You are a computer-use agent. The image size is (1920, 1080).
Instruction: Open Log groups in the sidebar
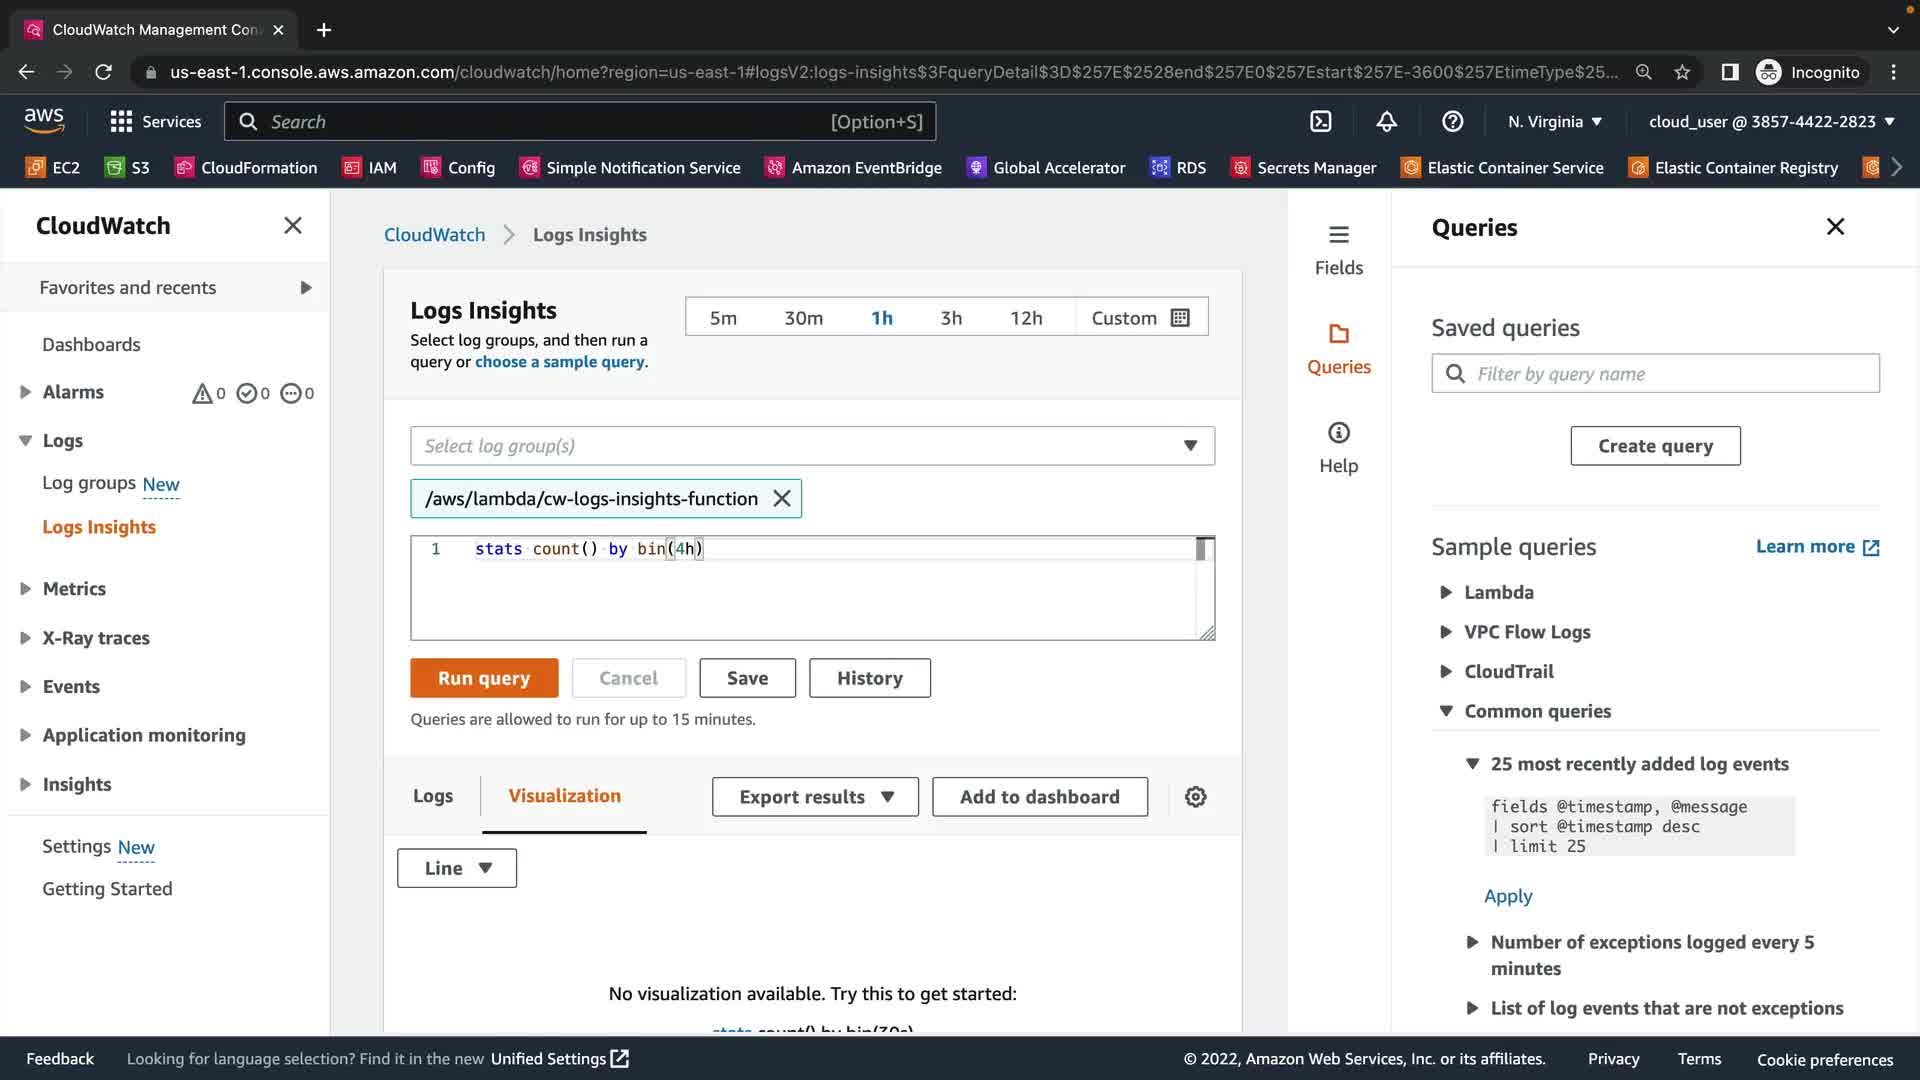[x=89, y=484]
